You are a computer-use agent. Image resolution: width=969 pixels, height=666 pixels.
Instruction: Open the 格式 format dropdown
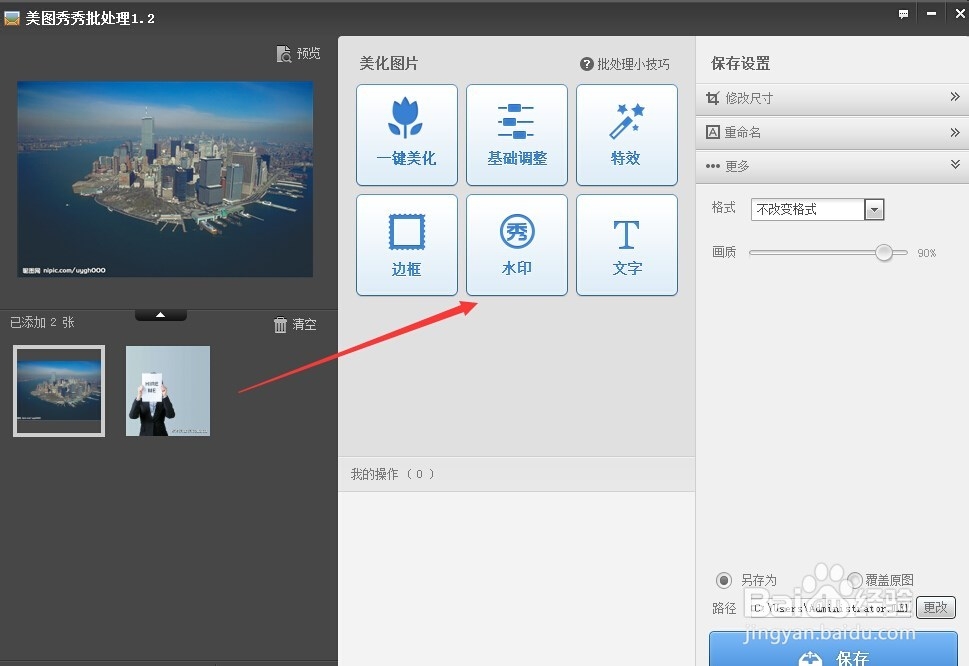pos(874,209)
